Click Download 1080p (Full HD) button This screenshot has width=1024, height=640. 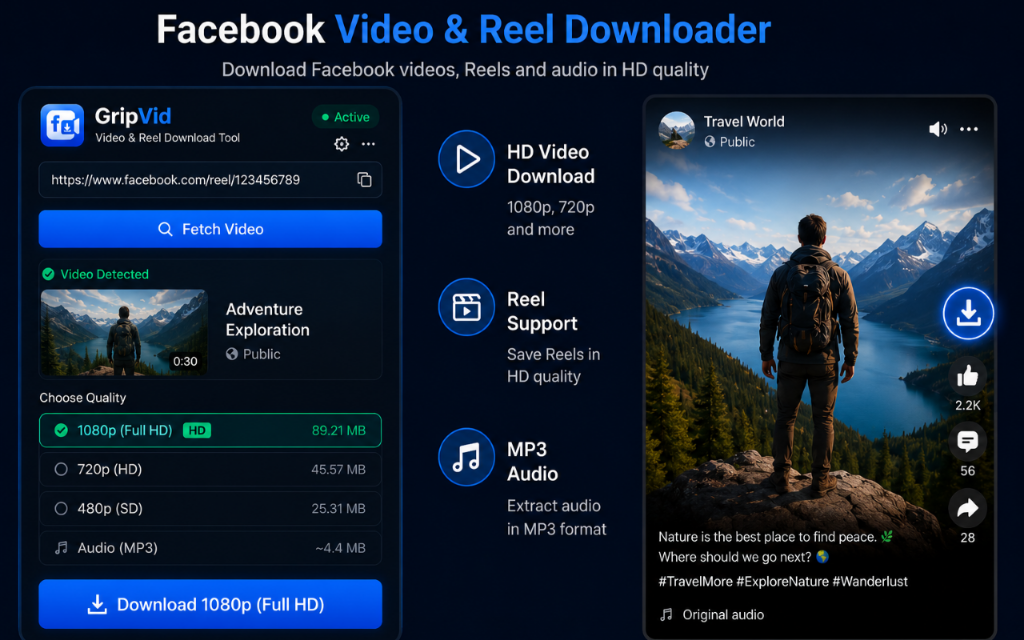point(210,605)
